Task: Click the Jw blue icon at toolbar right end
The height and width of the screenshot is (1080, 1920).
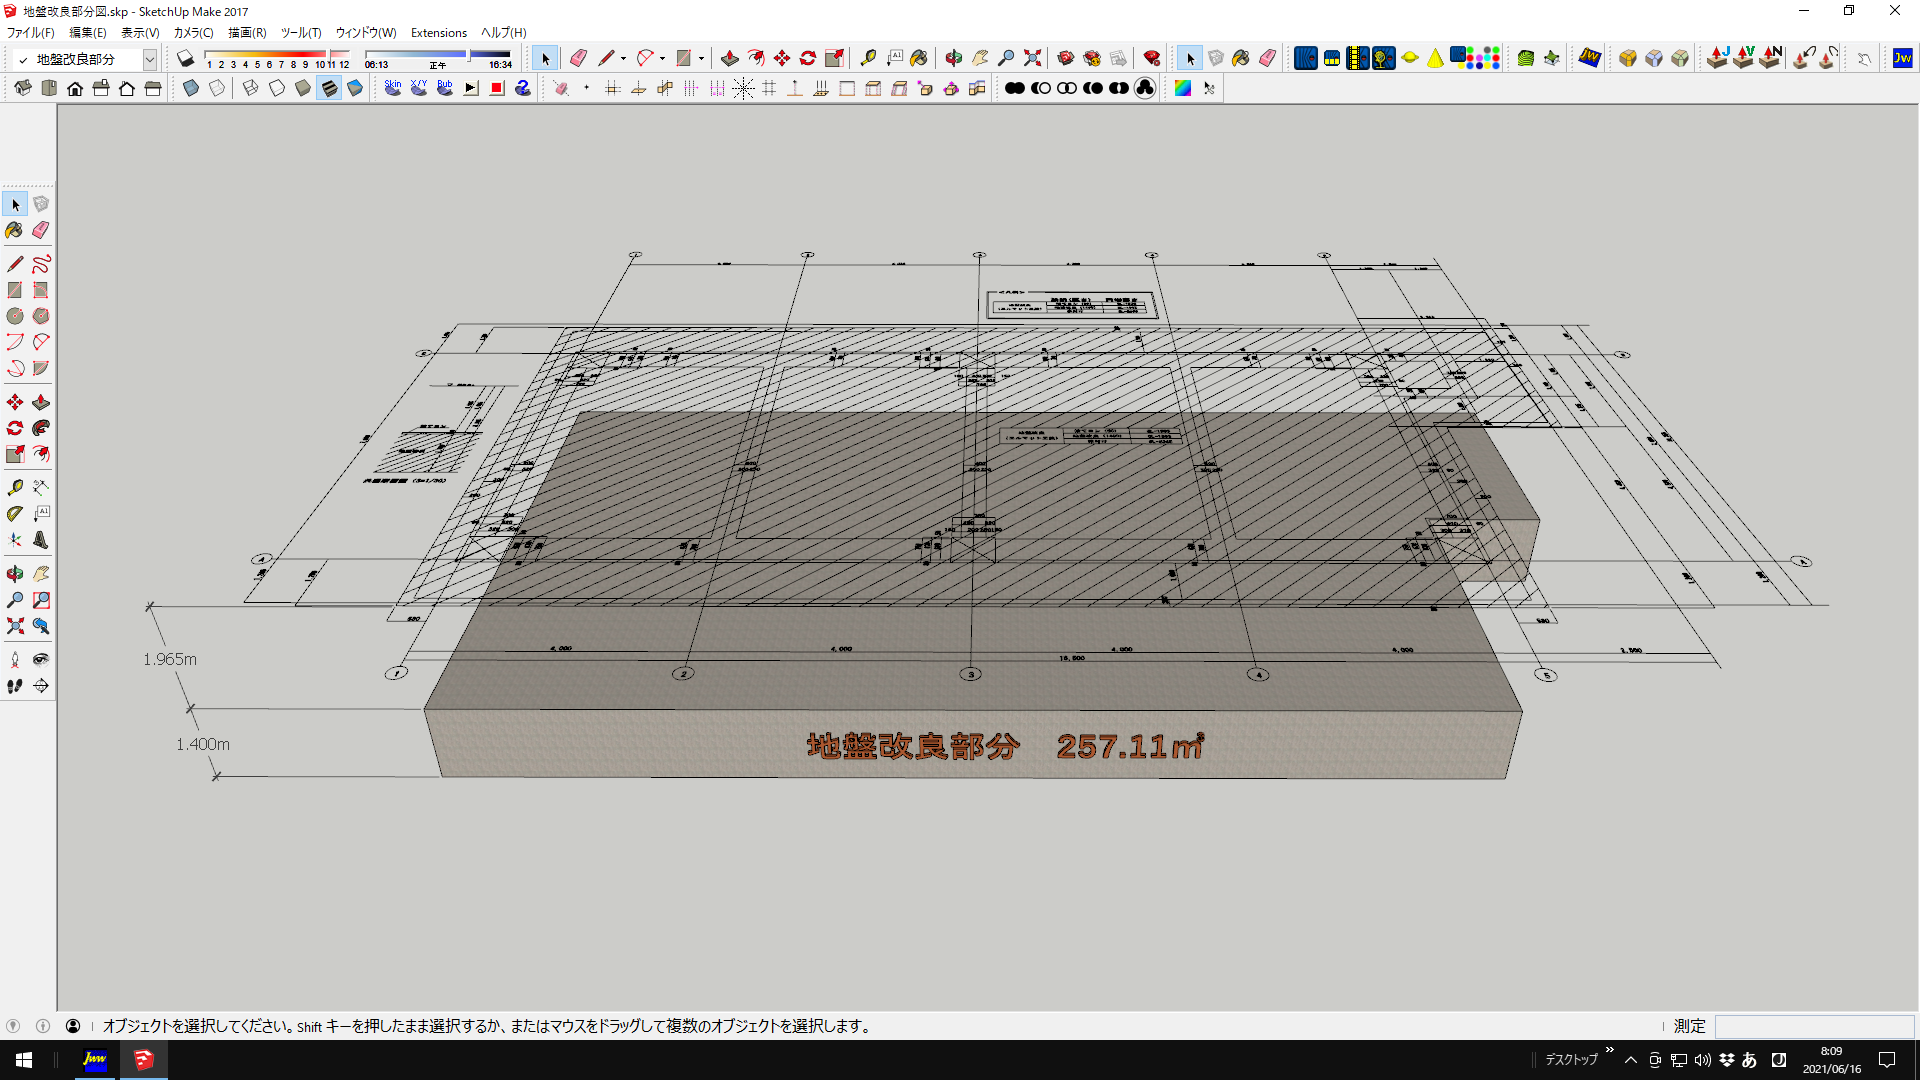Action: coord(1902,59)
